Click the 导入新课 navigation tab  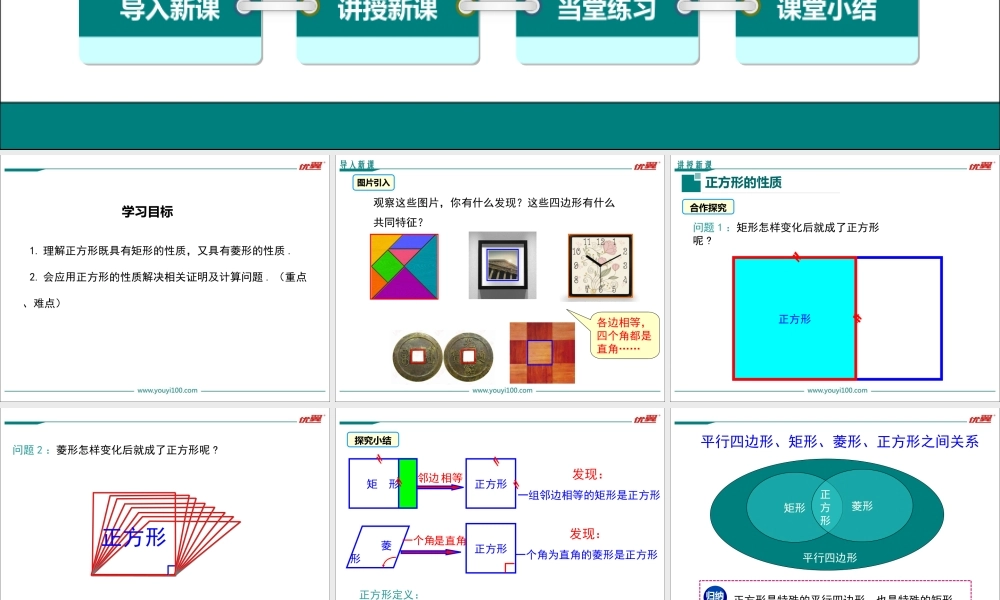[x=170, y=12]
